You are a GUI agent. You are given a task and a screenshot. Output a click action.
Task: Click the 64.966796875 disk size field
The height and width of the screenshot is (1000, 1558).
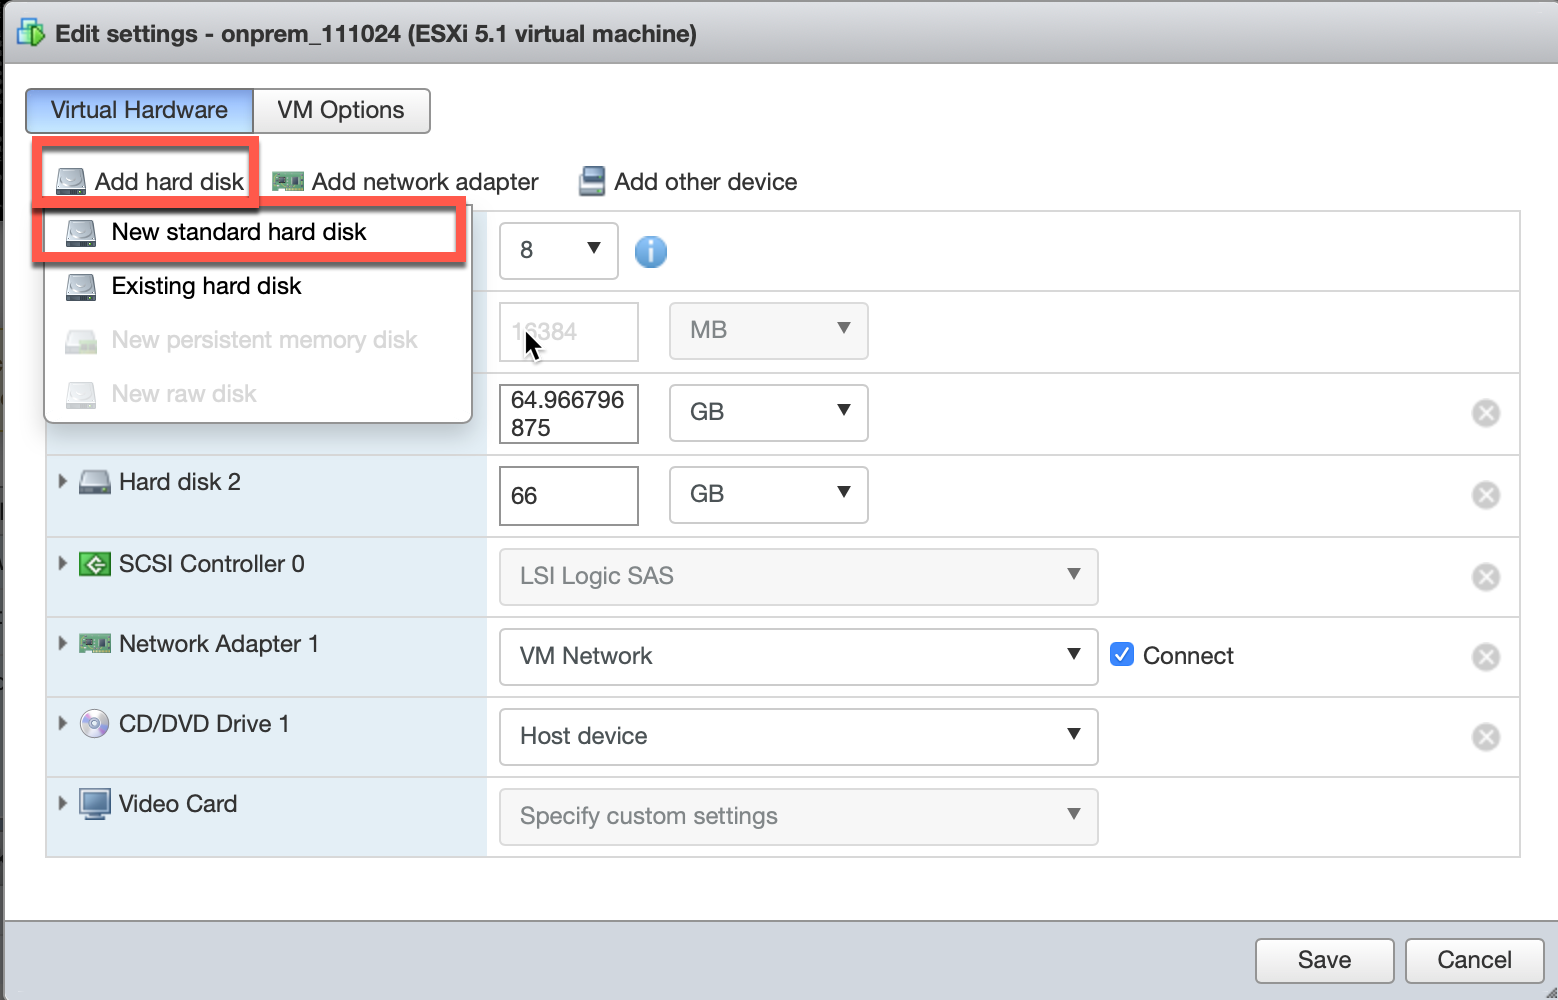pos(569,414)
